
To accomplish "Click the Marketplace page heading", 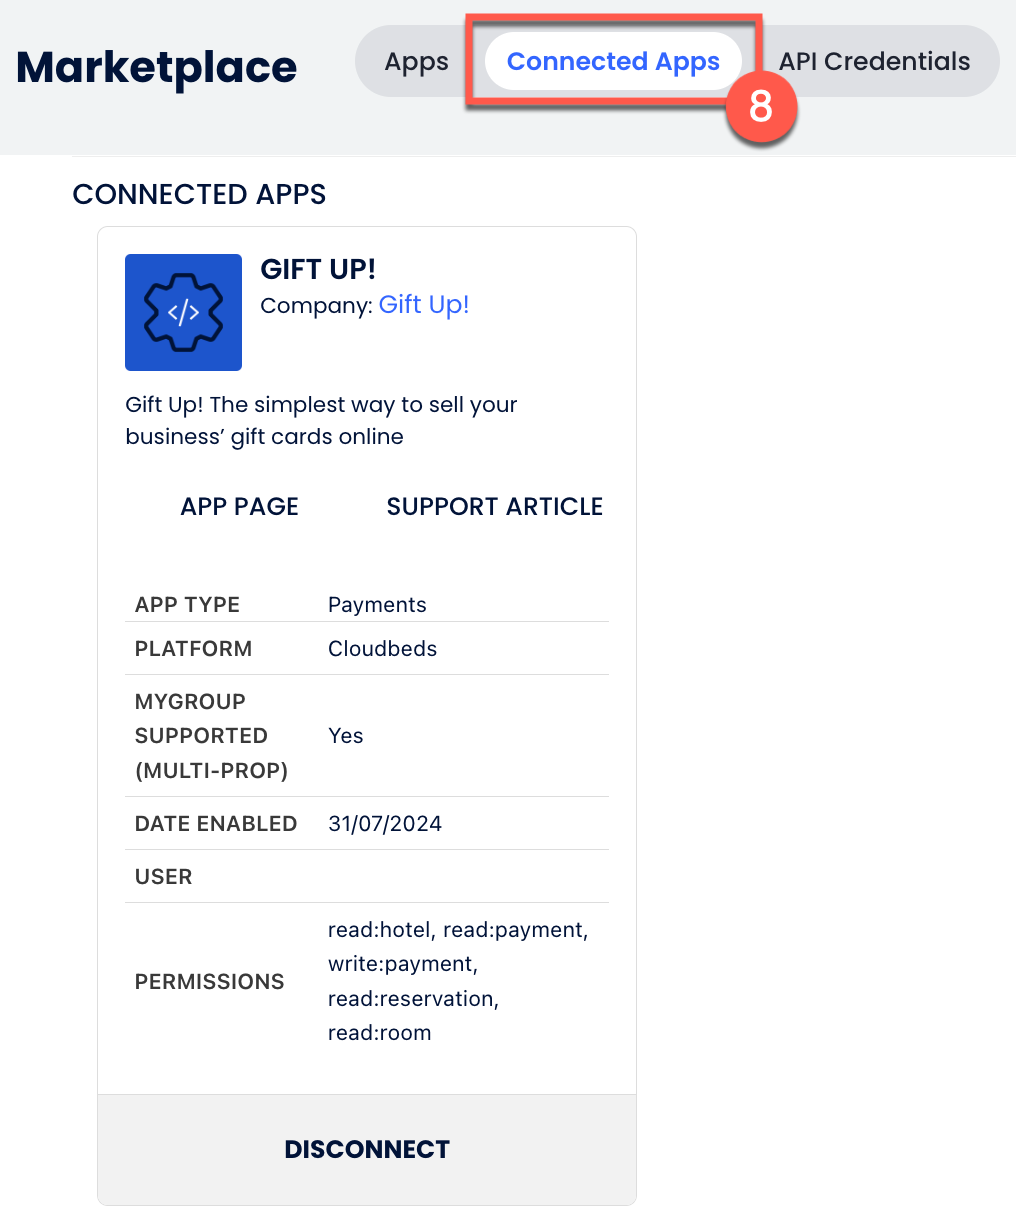I will click(x=157, y=67).
